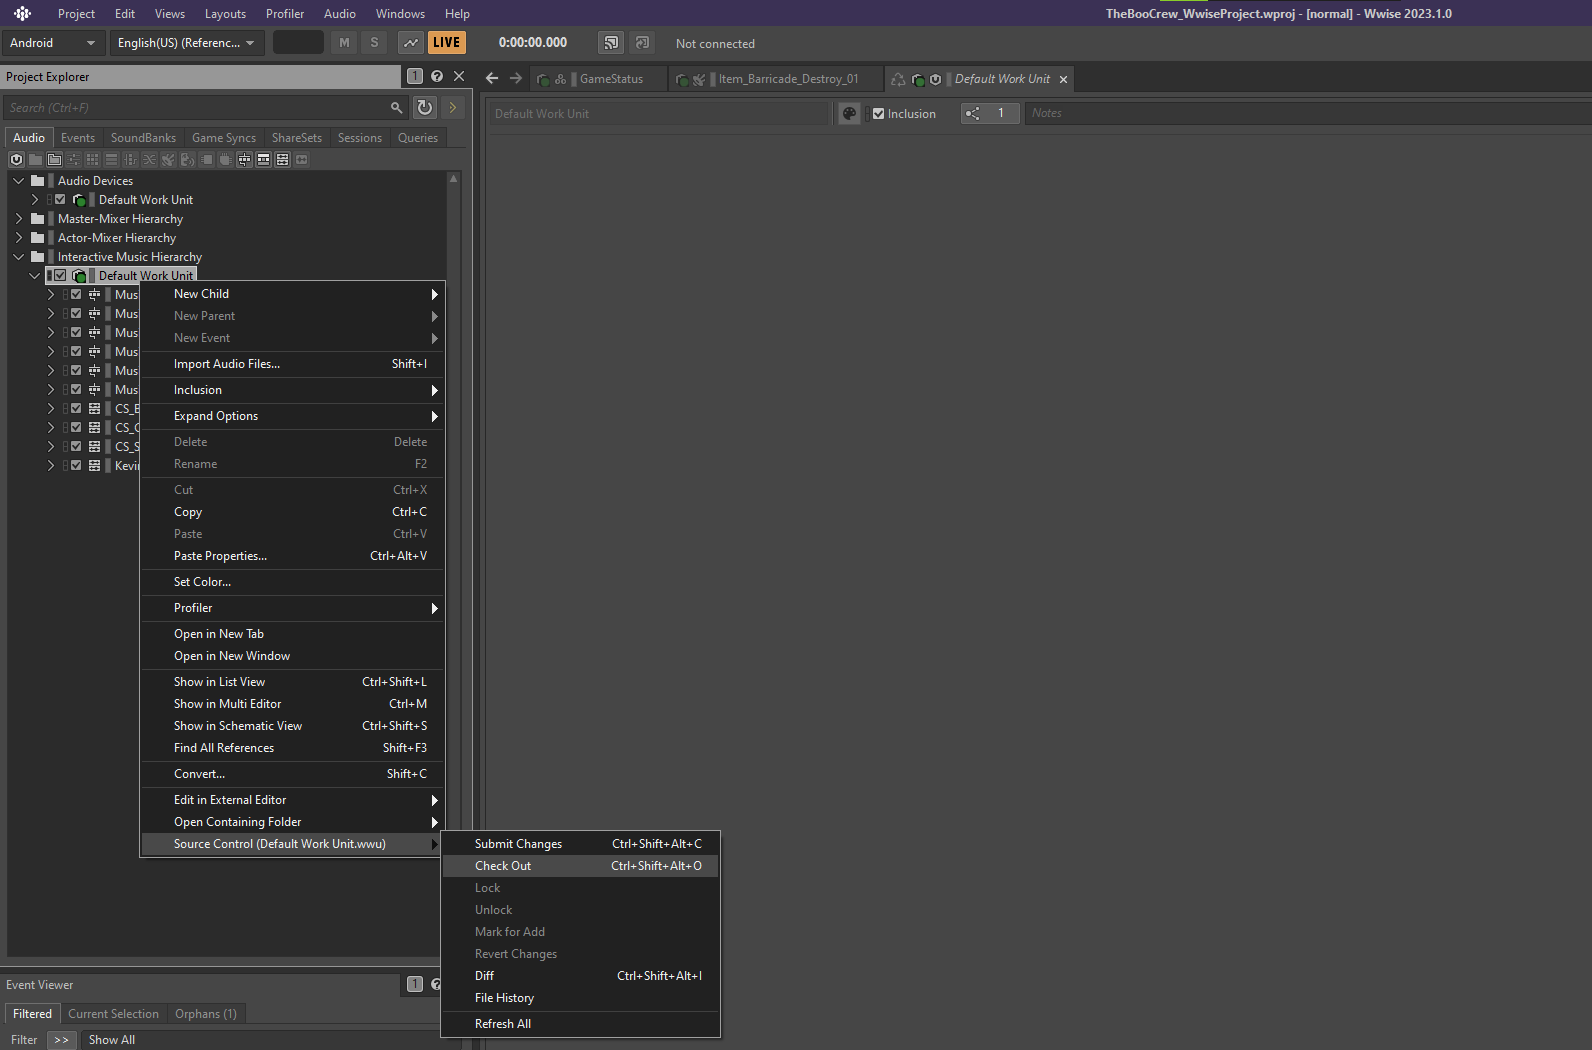1592x1050 pixels.
Task: Open the Android platform dropdown
Action: (52, 43)
